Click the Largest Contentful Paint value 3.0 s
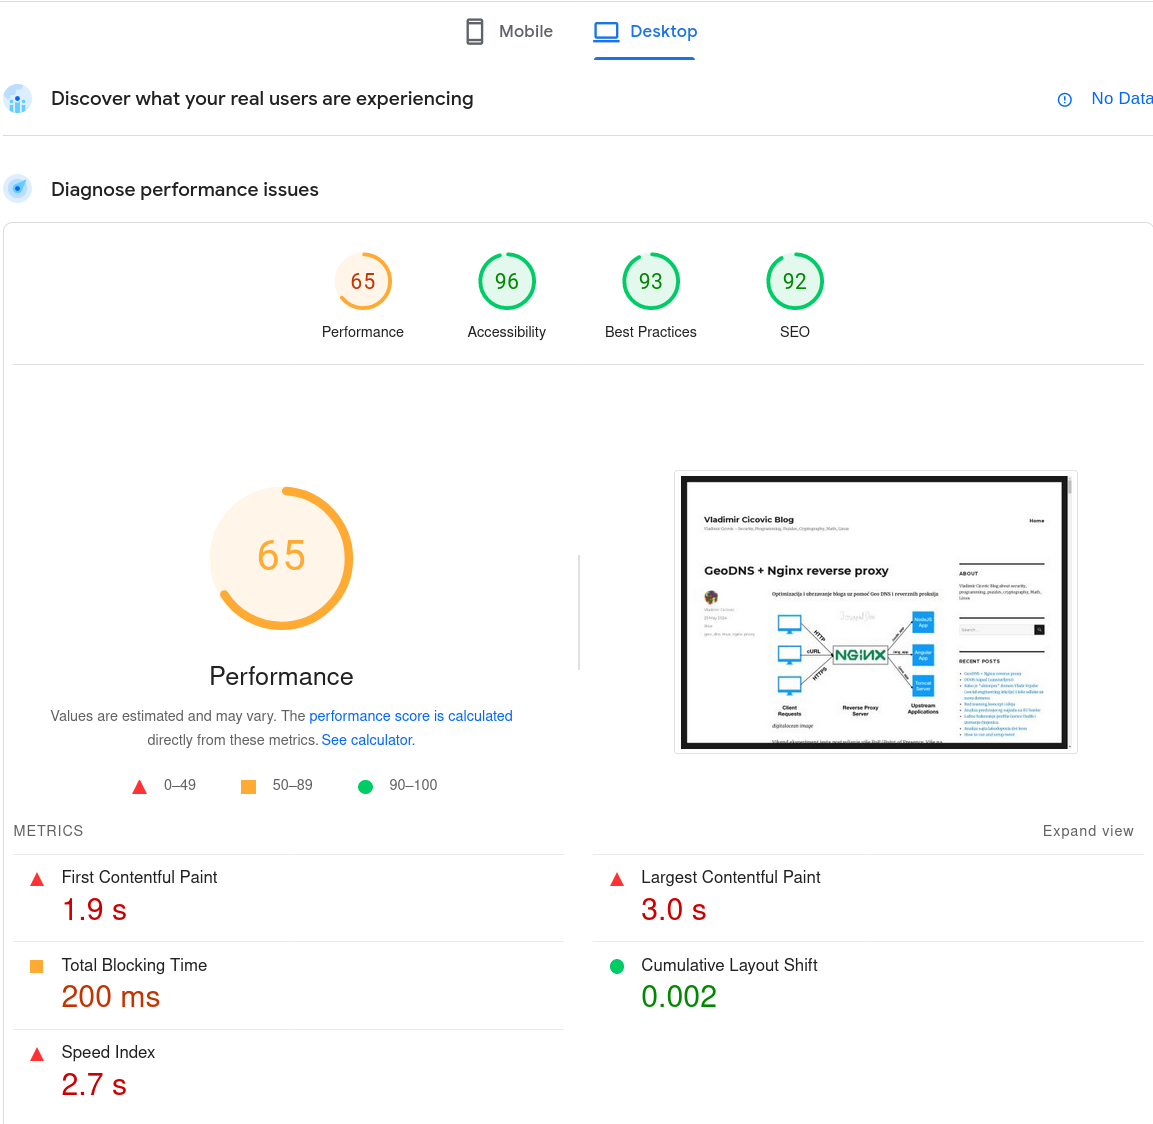 coord(674,910)
